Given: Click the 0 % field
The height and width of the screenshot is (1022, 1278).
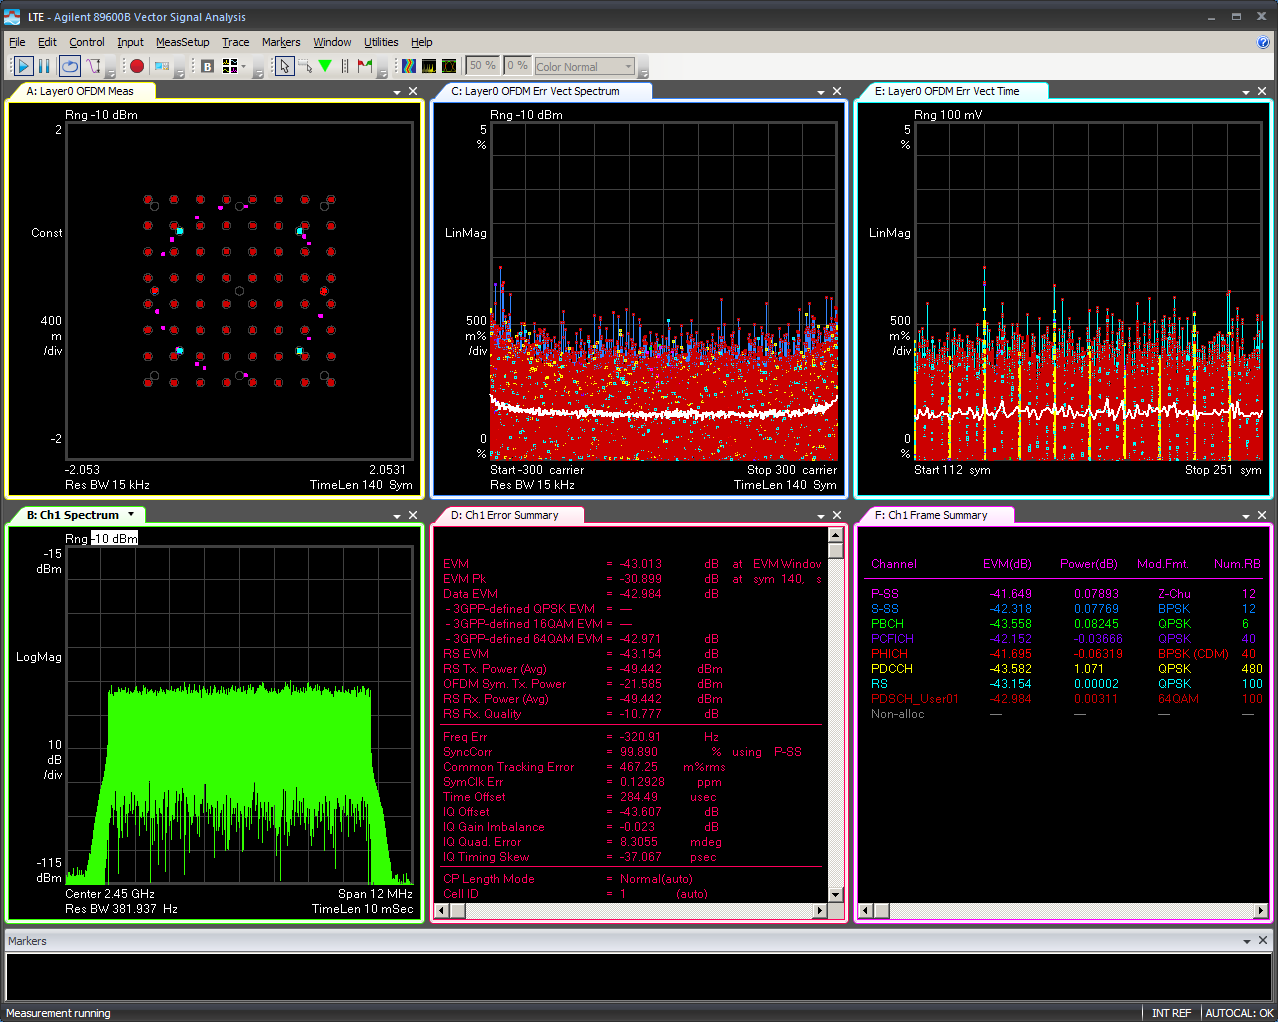Looking at the screenshot, I should [x=517, y=66].
